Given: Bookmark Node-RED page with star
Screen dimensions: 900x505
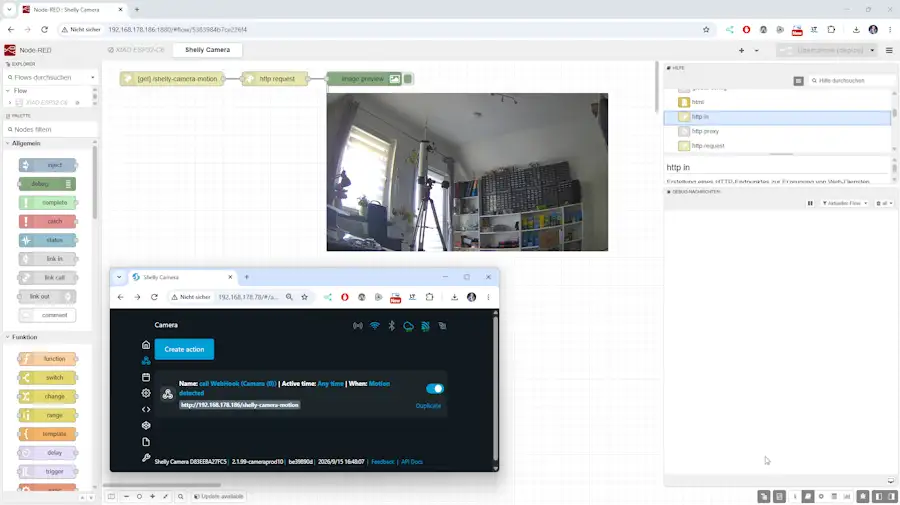Looking at the screenshot, I should click(x=706, y=30).
